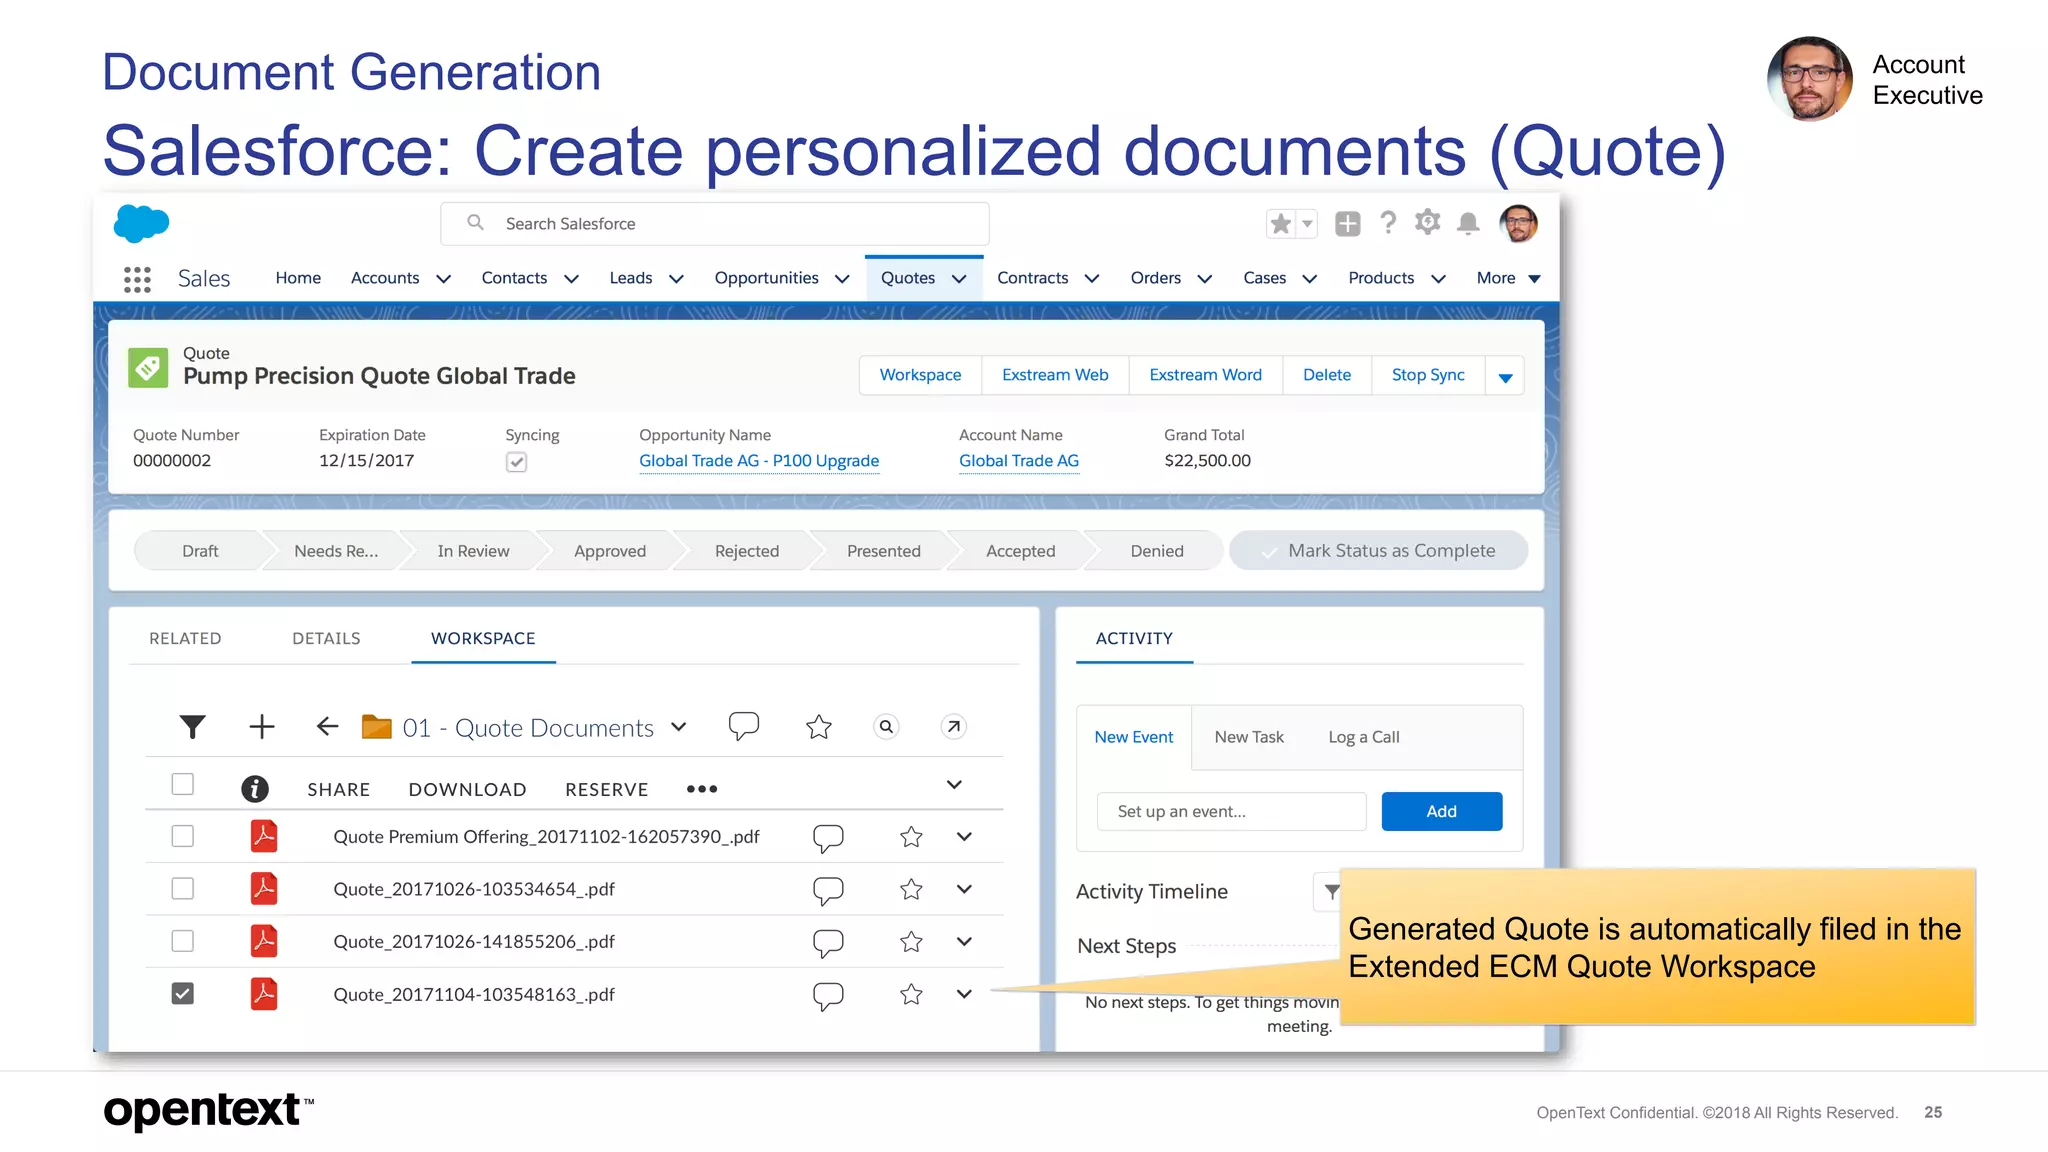Click the orange folder icon
This screenshot has height=1152, width=2048.
(377, 727)
